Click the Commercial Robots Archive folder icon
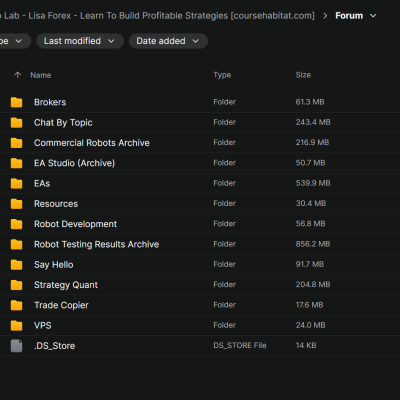This screenshot has width=400, height=400. (16, 143)
